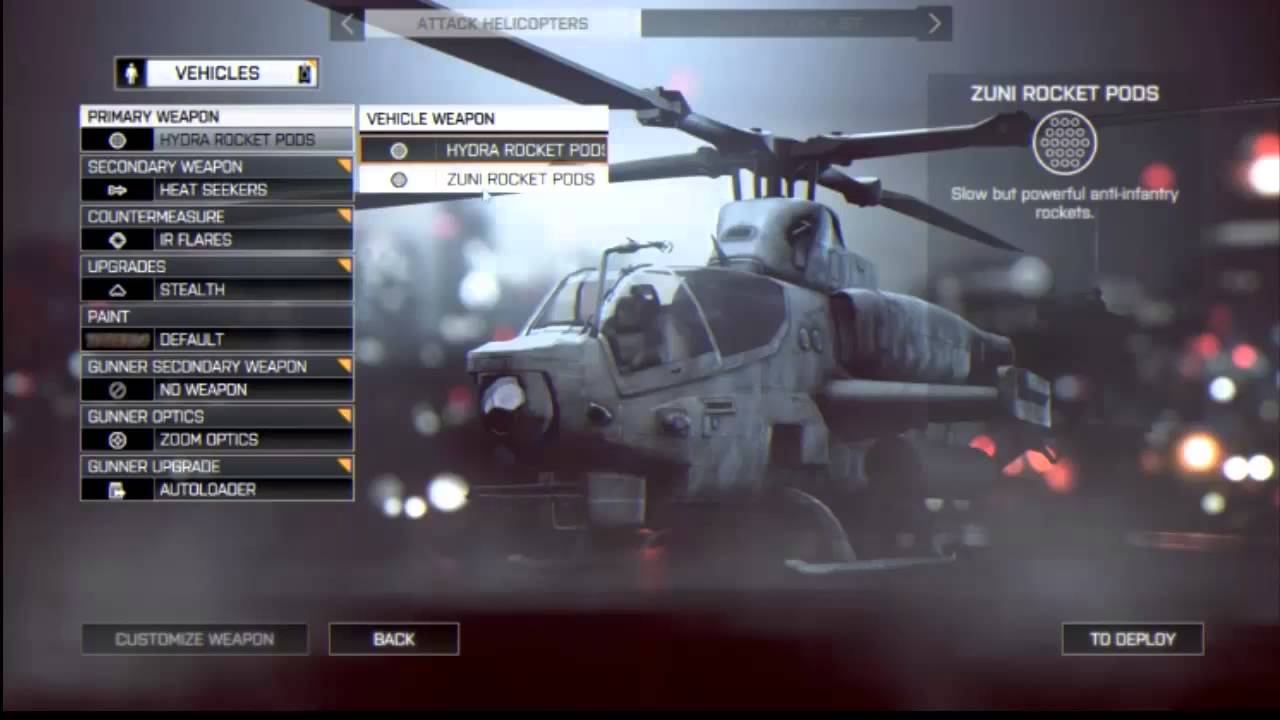Click the Customize Weapon button

[x=195, y=639]
